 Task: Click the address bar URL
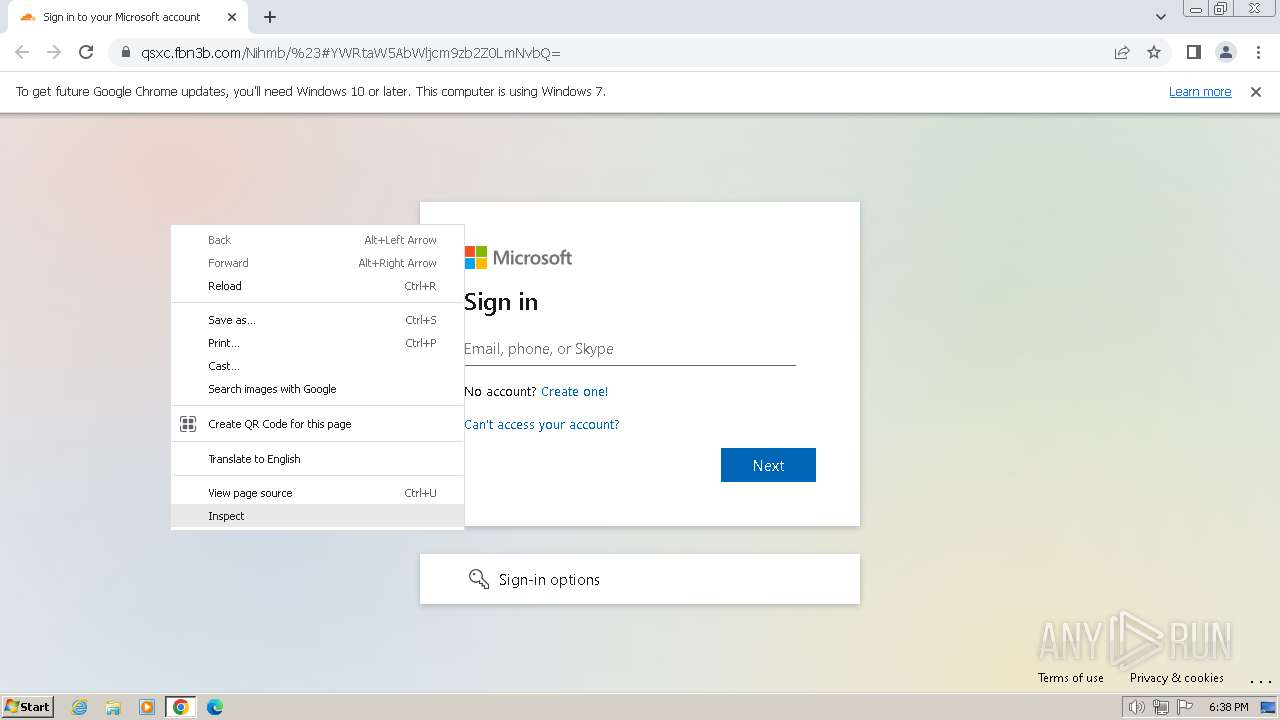(x=351, y=53)
